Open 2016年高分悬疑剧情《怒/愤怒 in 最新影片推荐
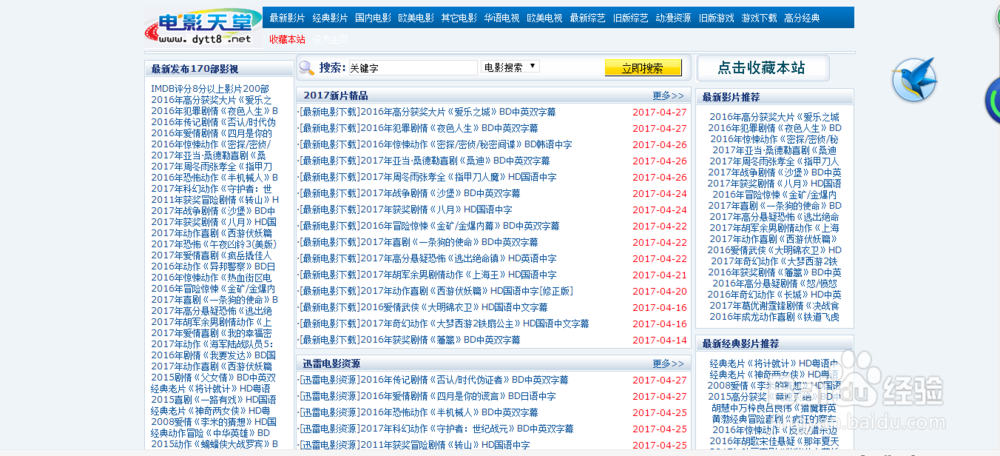Image resolution: width=1000 pixels, height=456 pixels. coord(775,283)
